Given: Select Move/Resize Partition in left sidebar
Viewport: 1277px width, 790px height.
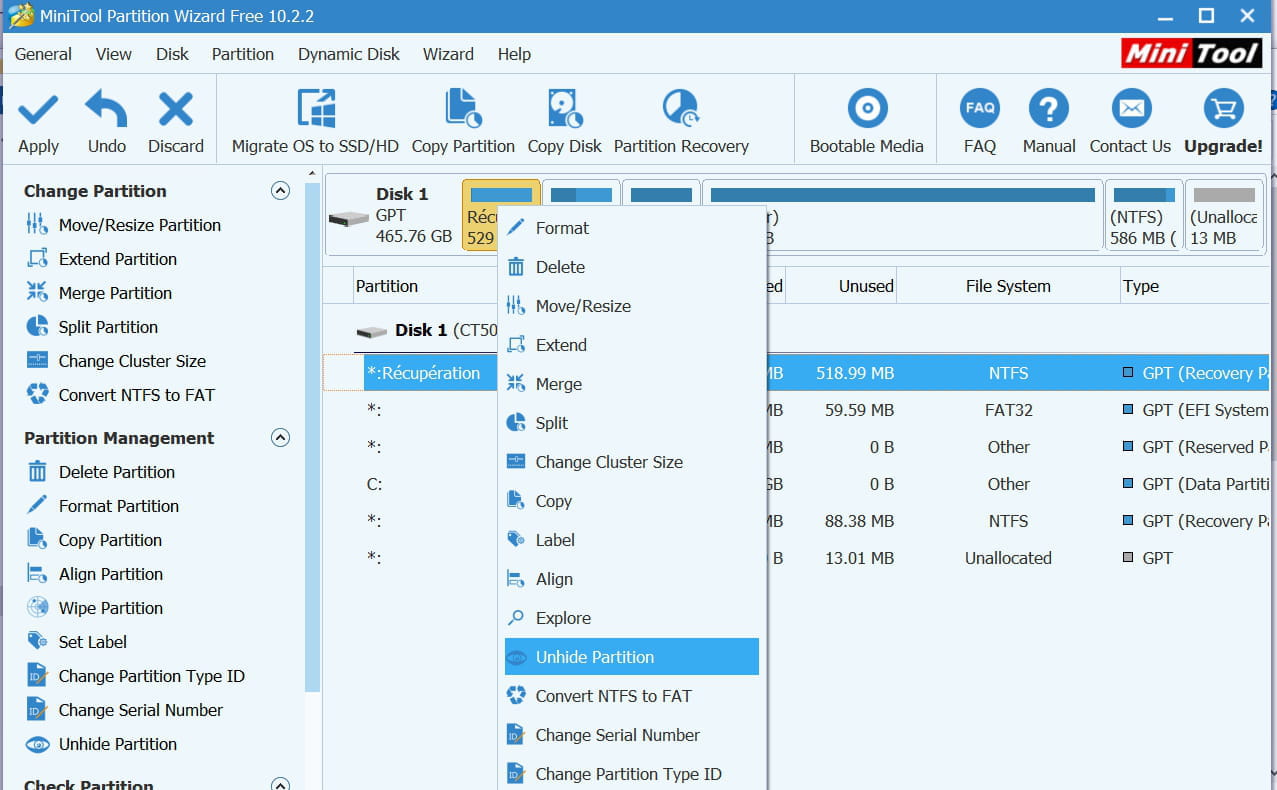Looking at the screenshot, I should (x=139, y=225).
